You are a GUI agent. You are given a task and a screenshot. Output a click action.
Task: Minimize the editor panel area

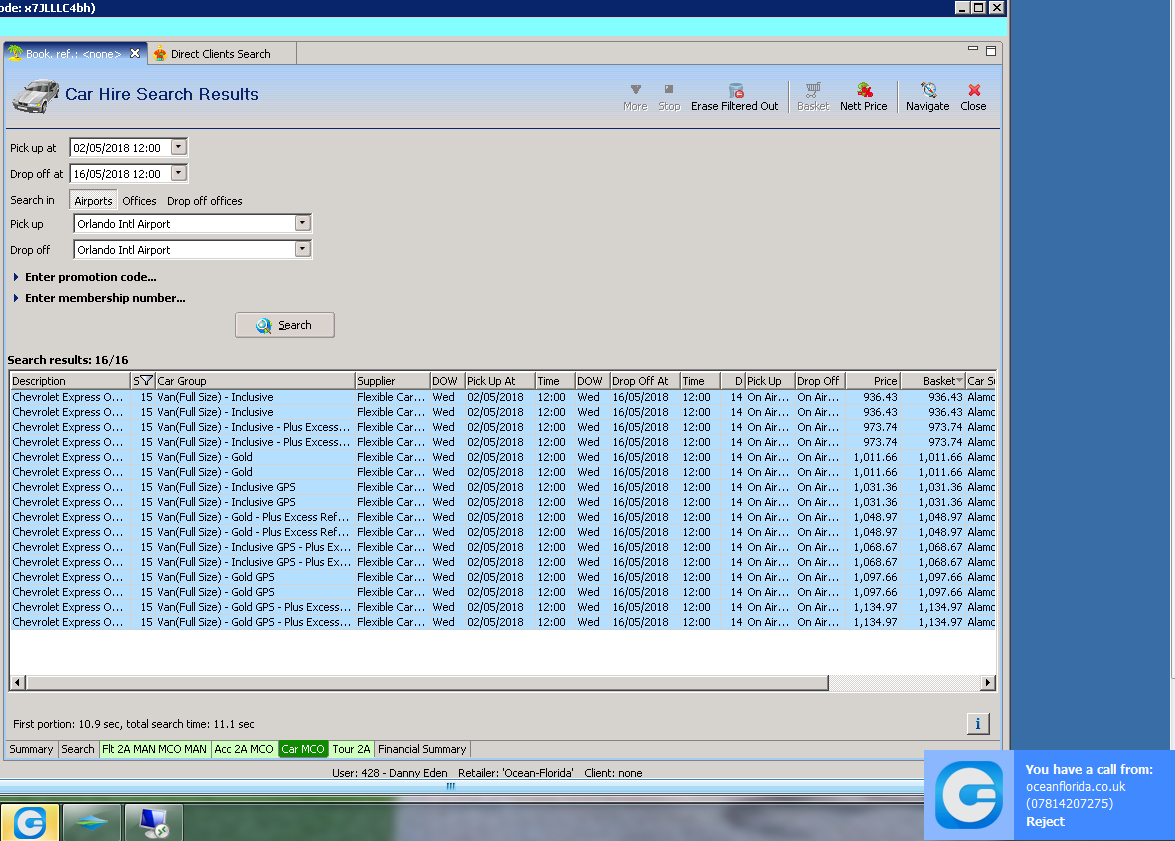[973, 49]
